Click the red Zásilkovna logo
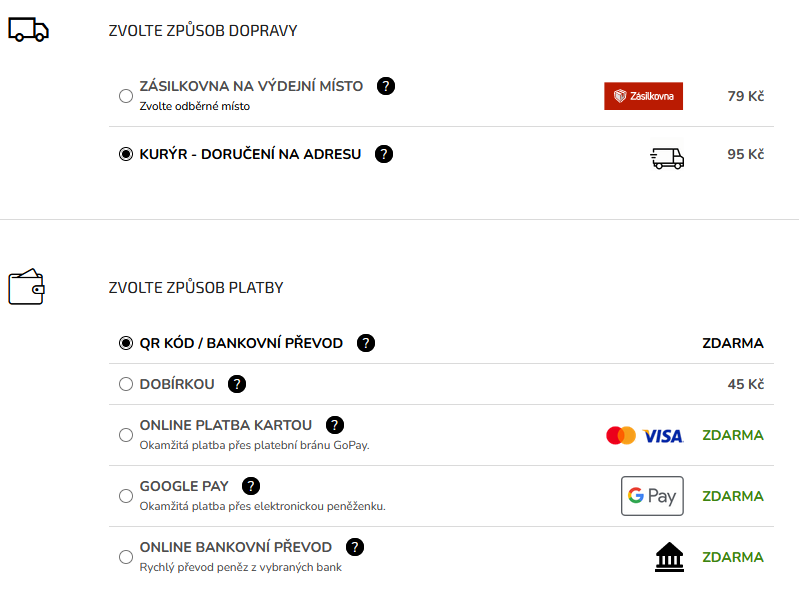799x599 pixels. tap(643, 96)
